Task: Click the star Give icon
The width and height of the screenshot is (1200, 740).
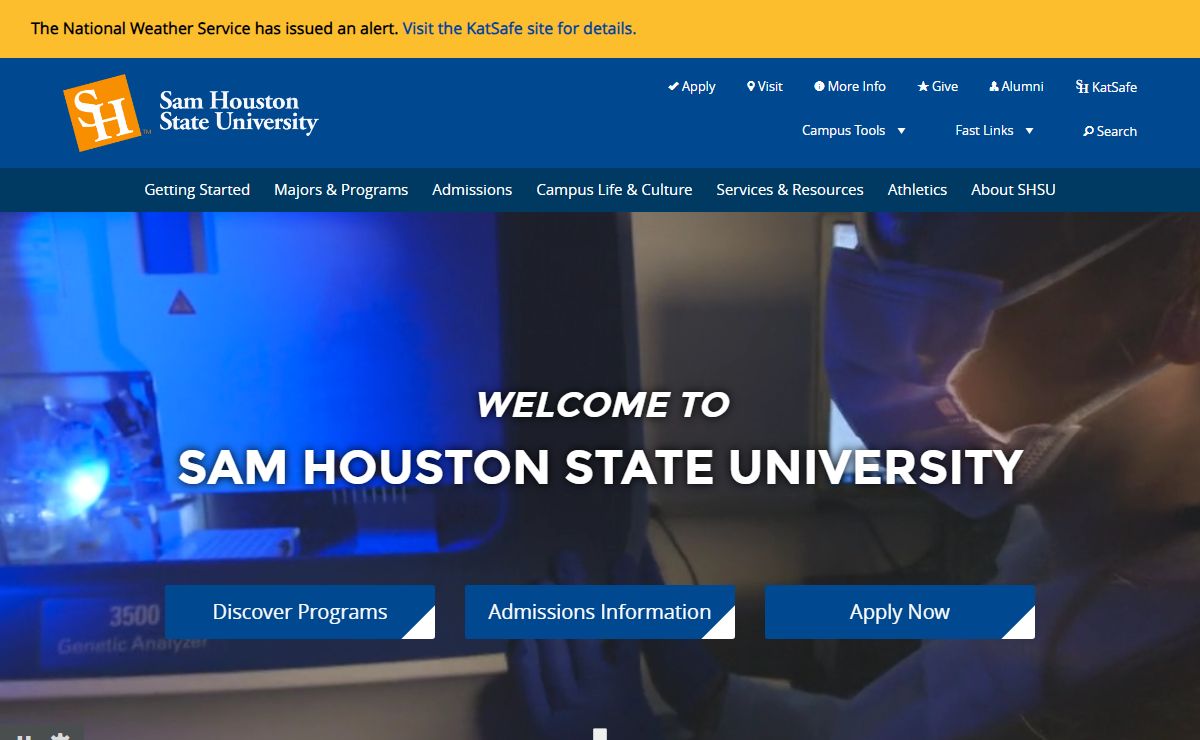Action: pyautogui.click(x=923, y=87)
